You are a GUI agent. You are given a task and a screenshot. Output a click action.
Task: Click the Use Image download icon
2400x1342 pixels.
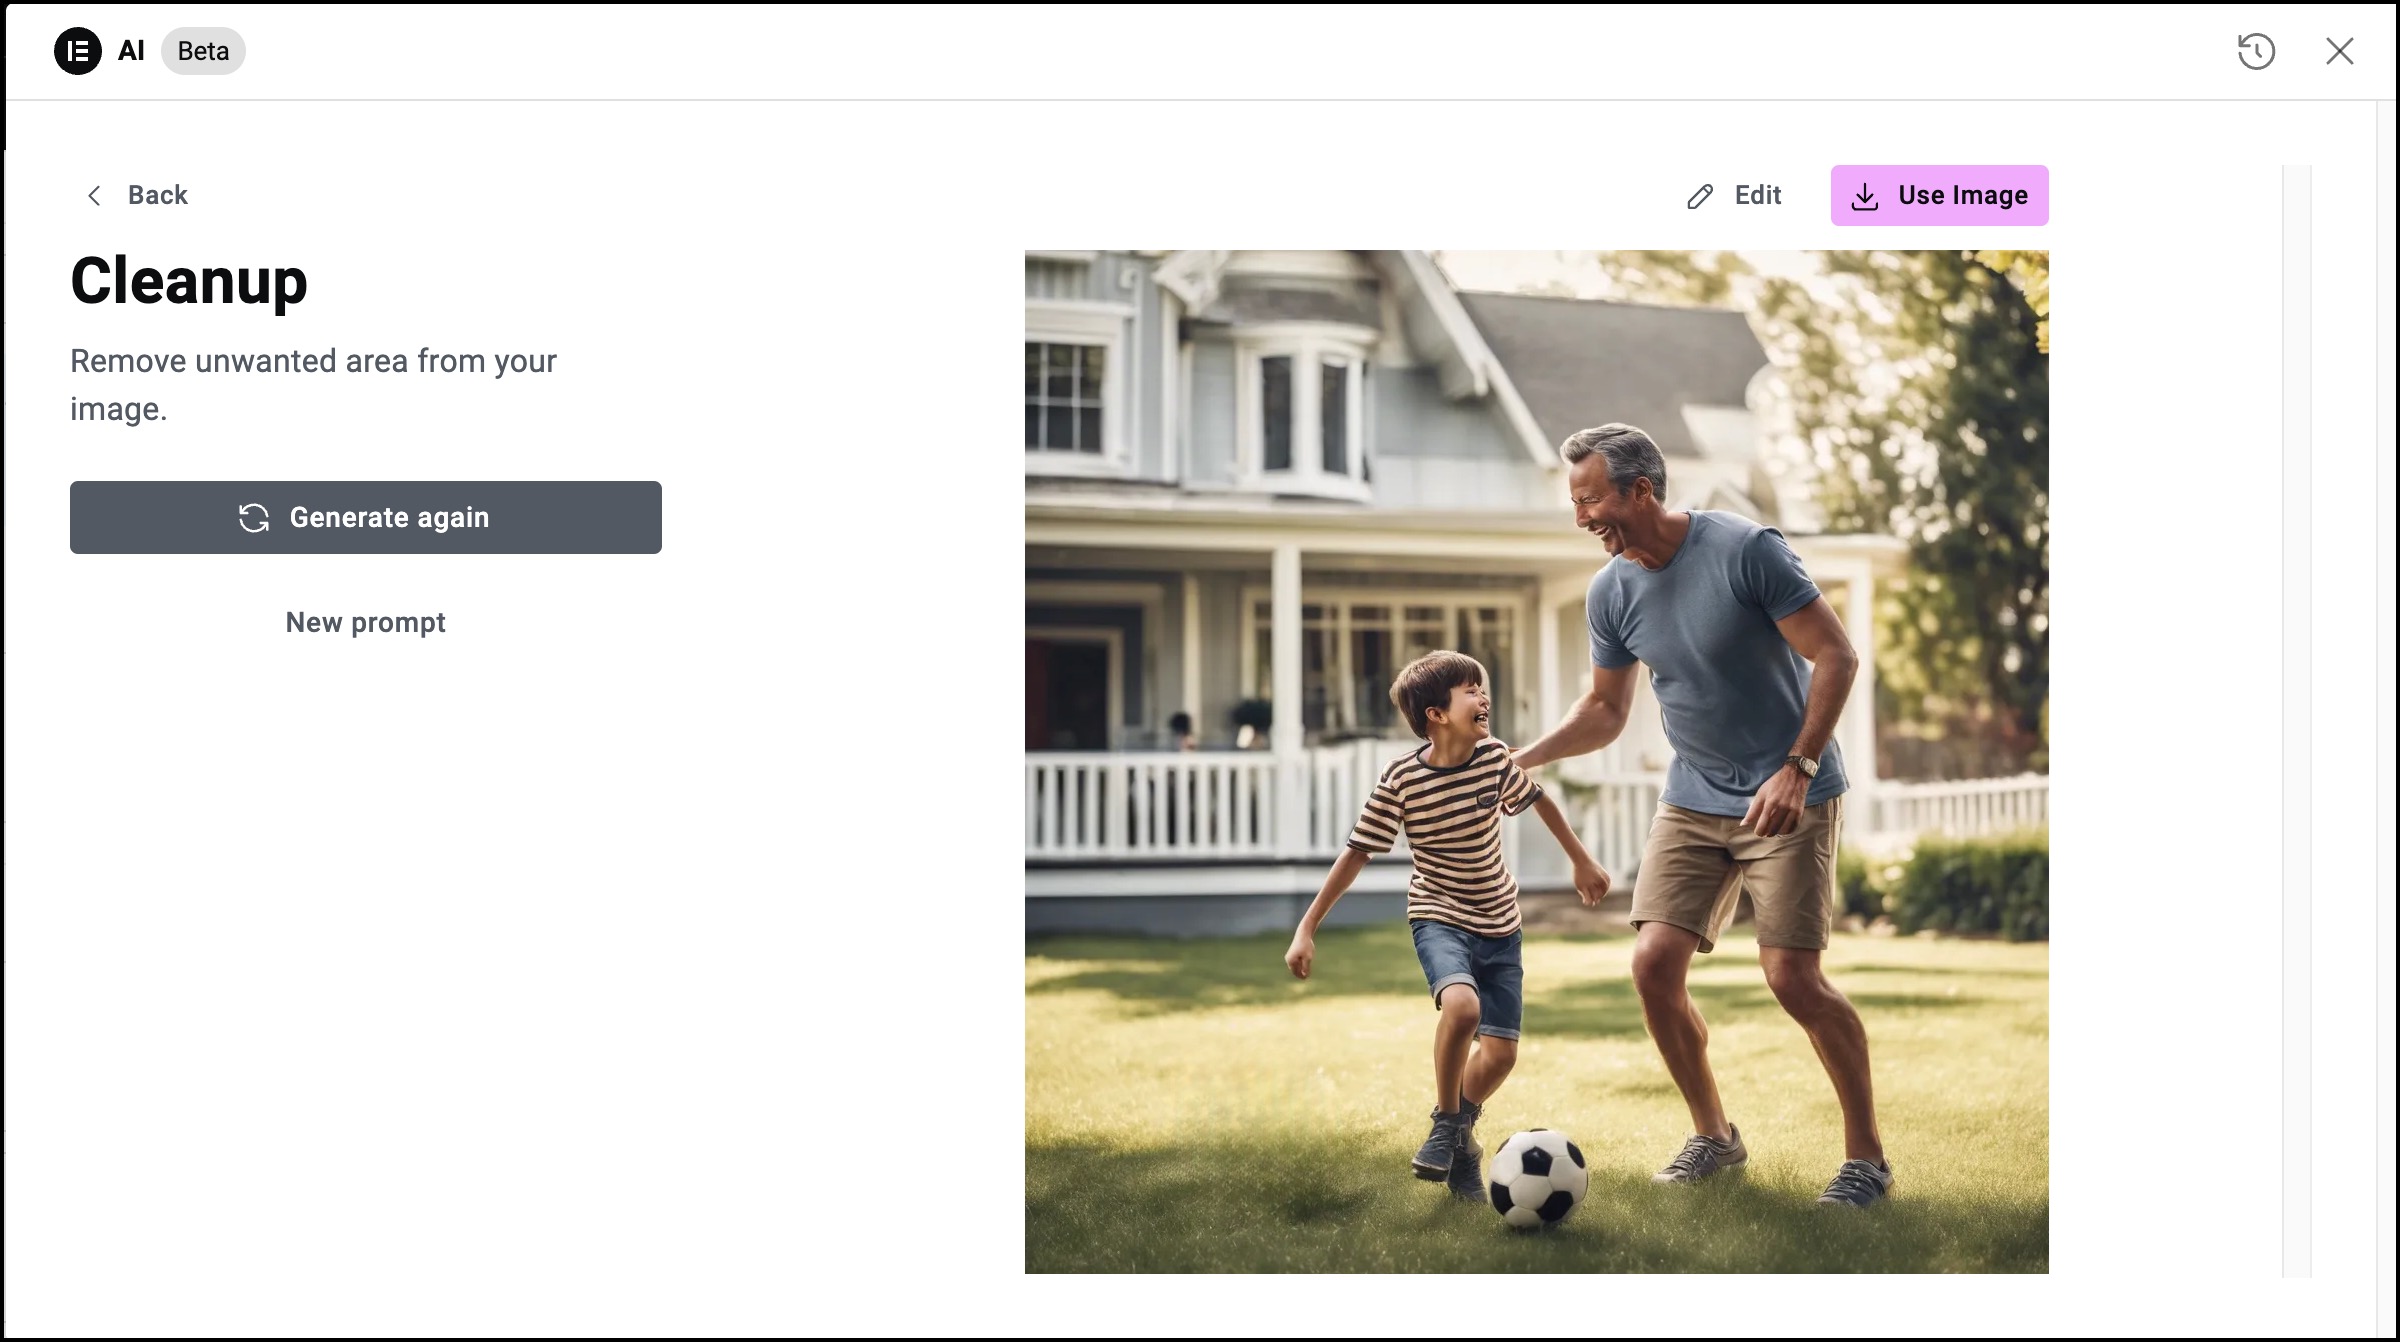(x=1864, y=195)
